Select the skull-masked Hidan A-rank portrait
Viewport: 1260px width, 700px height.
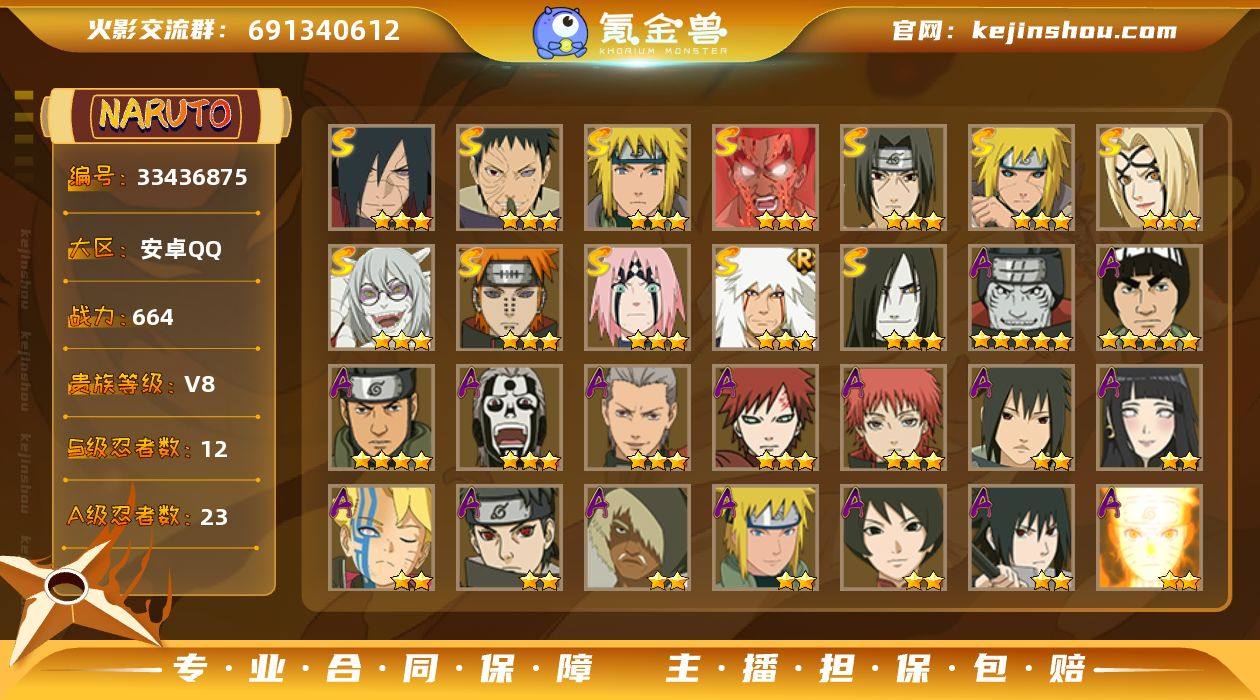coord(509,418)
